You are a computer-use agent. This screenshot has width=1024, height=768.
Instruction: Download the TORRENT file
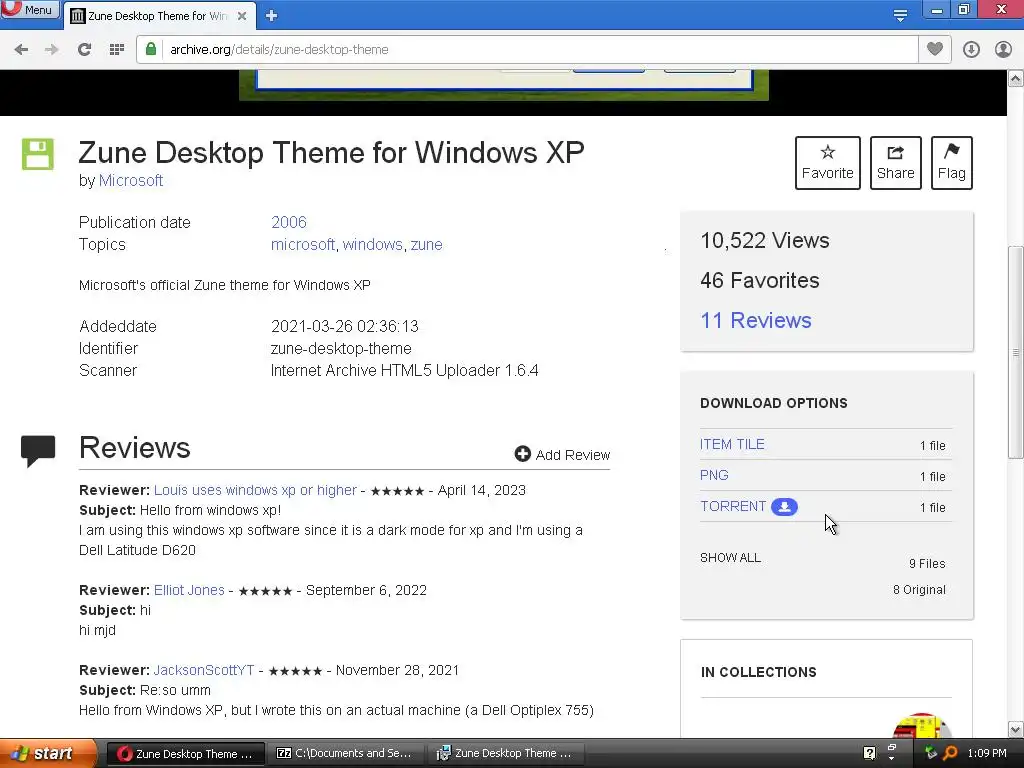733,506
